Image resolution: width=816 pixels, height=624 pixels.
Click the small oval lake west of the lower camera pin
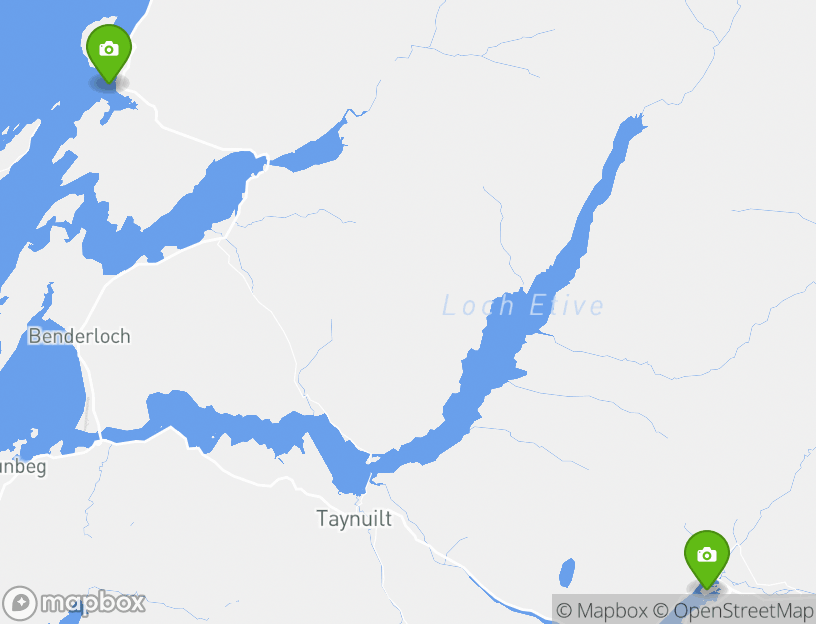(567, 573)
